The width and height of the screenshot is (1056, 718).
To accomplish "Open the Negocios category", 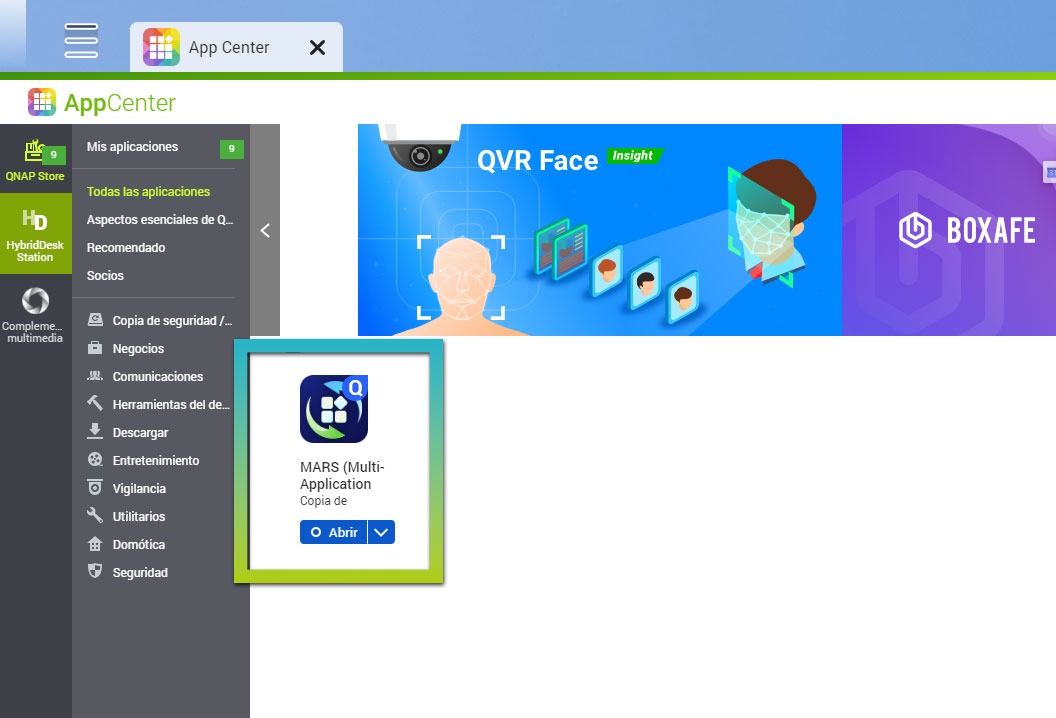I will point(138,349).
